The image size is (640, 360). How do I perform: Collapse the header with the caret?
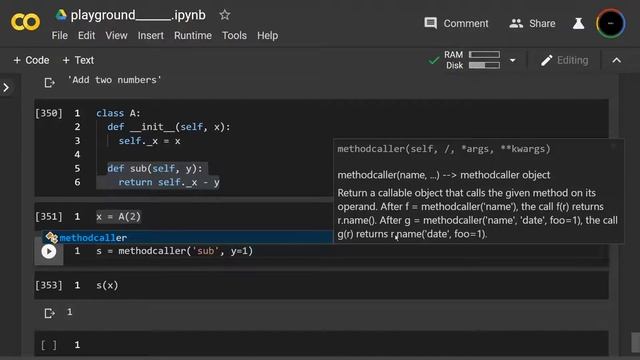[616, 60]
